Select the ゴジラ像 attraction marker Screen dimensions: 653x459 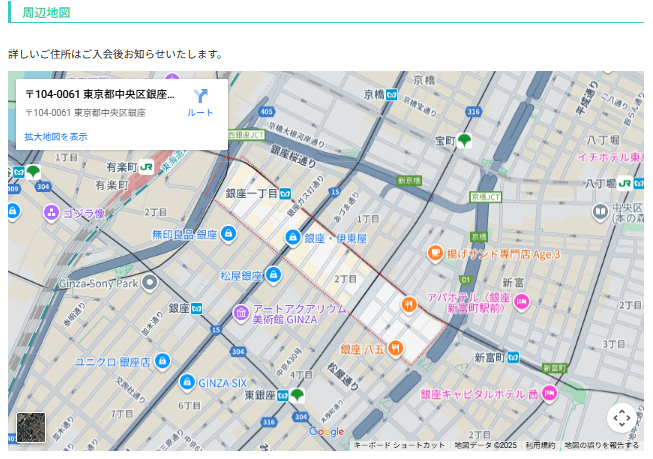tap(51, 213)
